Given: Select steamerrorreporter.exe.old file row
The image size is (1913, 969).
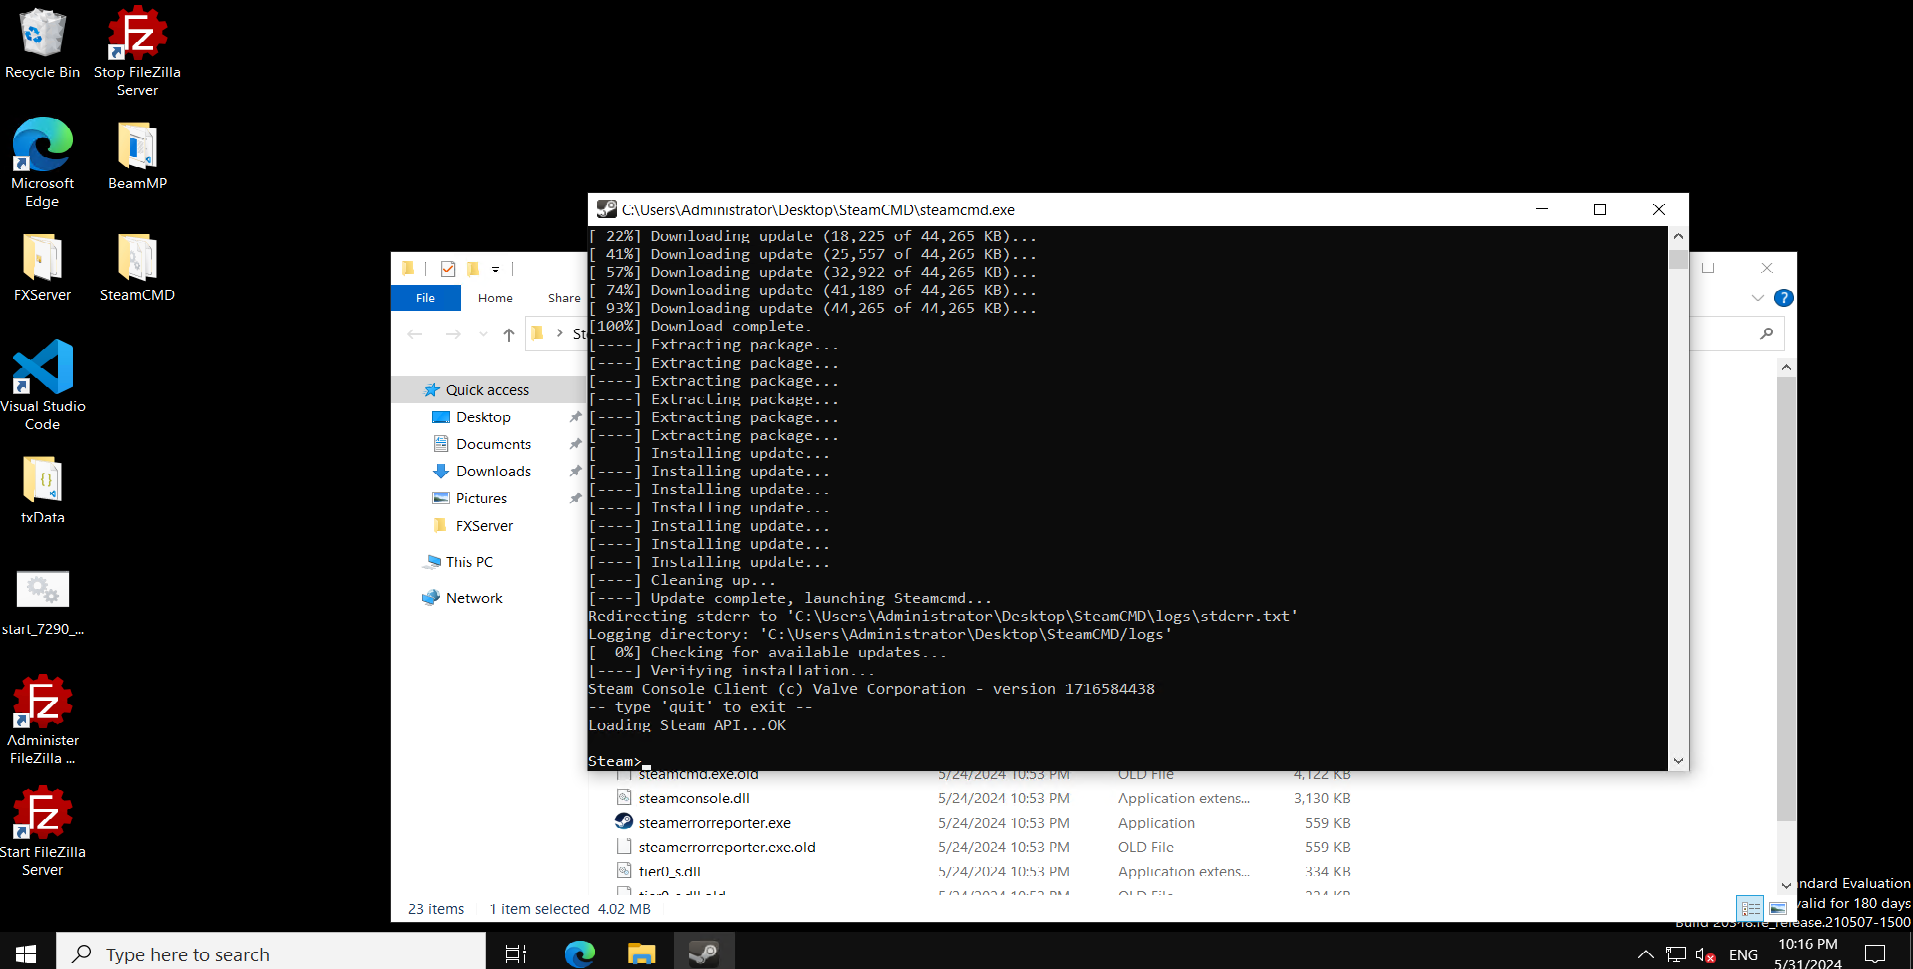Looking at the screenshot, I should tap(984, 847).
